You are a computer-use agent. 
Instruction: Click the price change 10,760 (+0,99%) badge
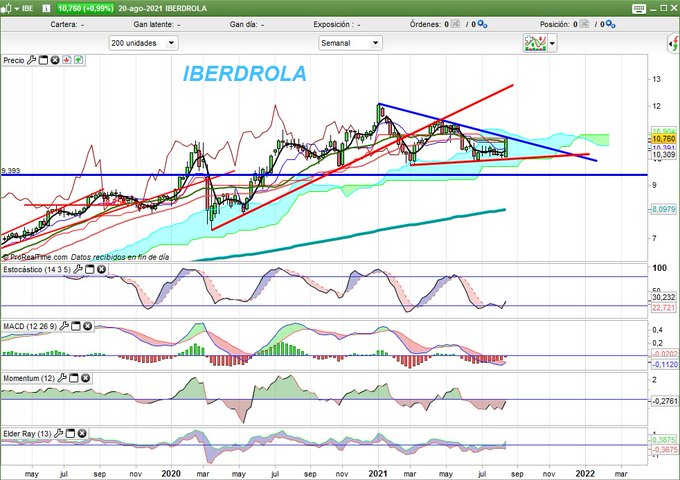coord(85,8)
